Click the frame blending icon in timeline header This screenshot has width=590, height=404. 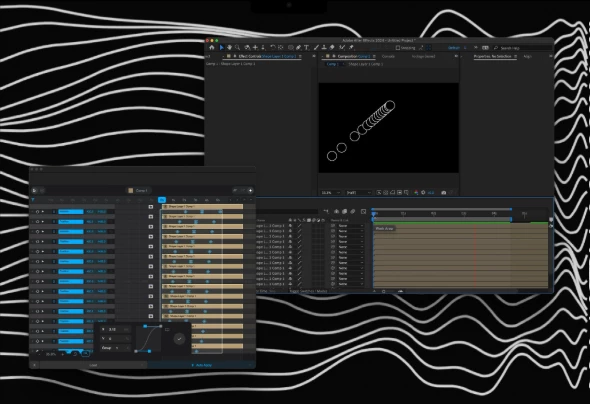(x=344, y=212)
